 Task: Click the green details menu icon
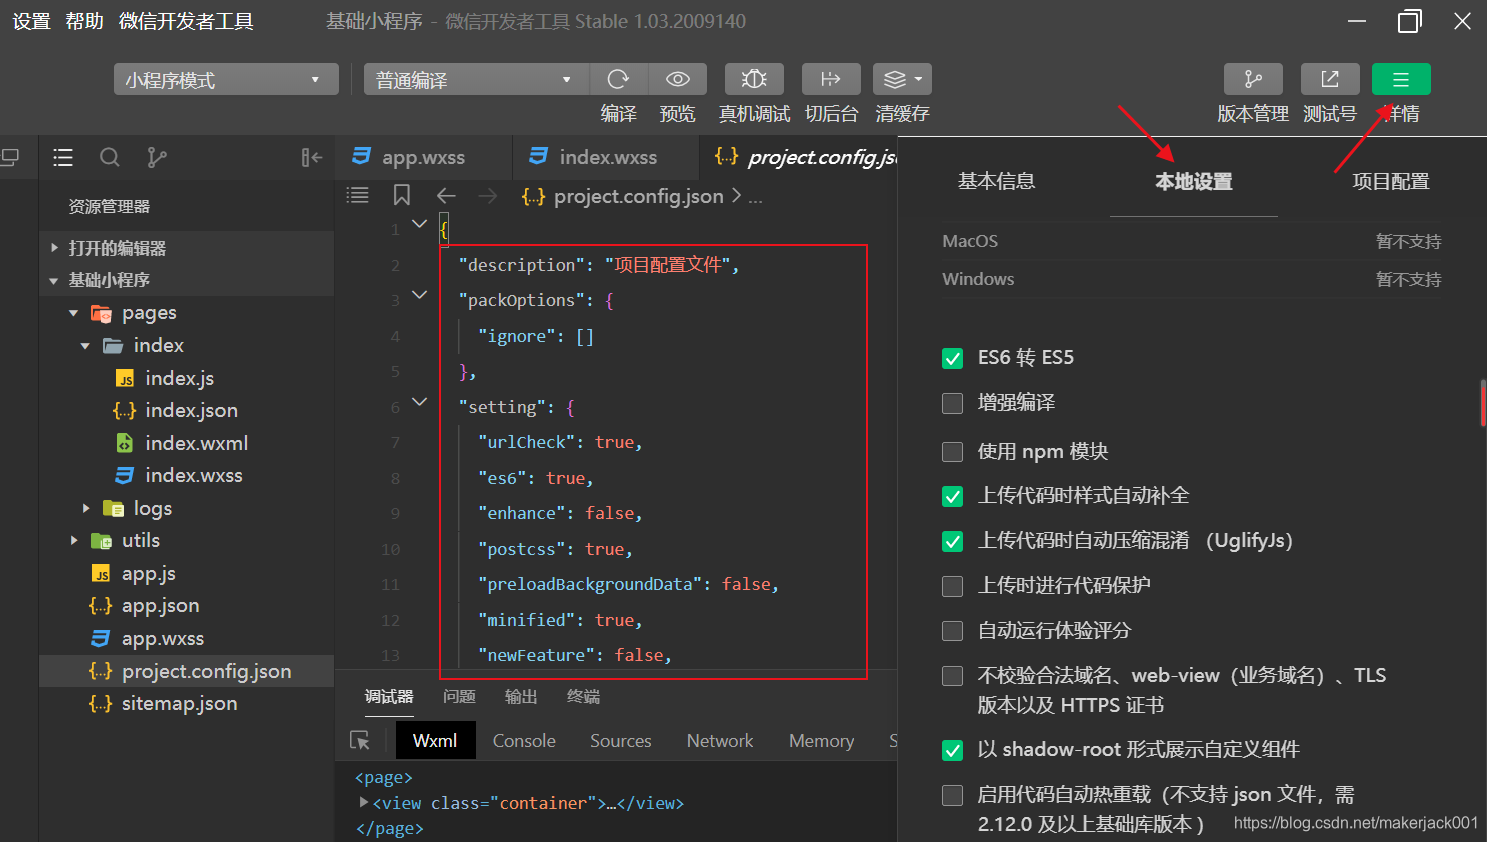(1401, 79)
